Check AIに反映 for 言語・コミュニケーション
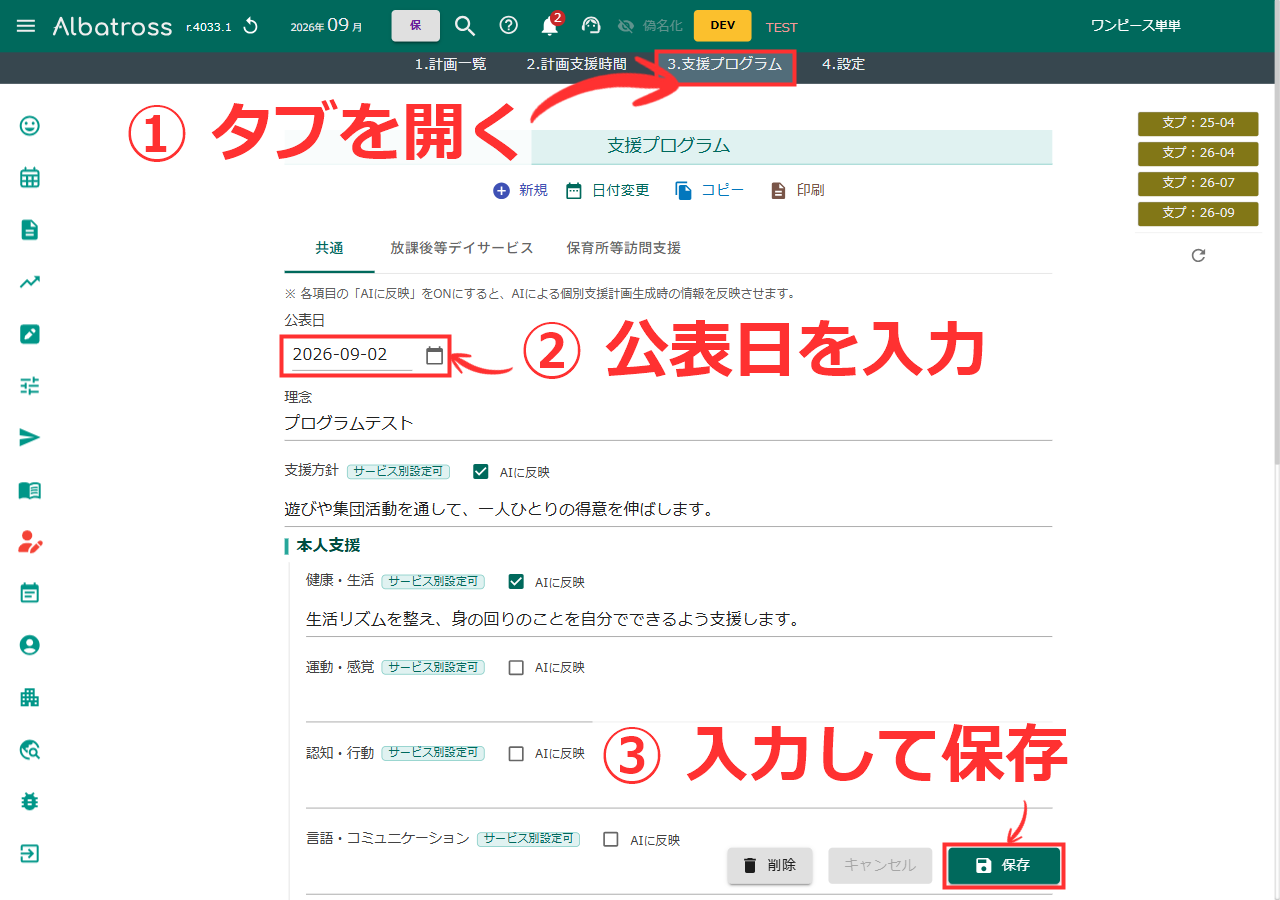The image size is (1280, 900). click(611, 840)
